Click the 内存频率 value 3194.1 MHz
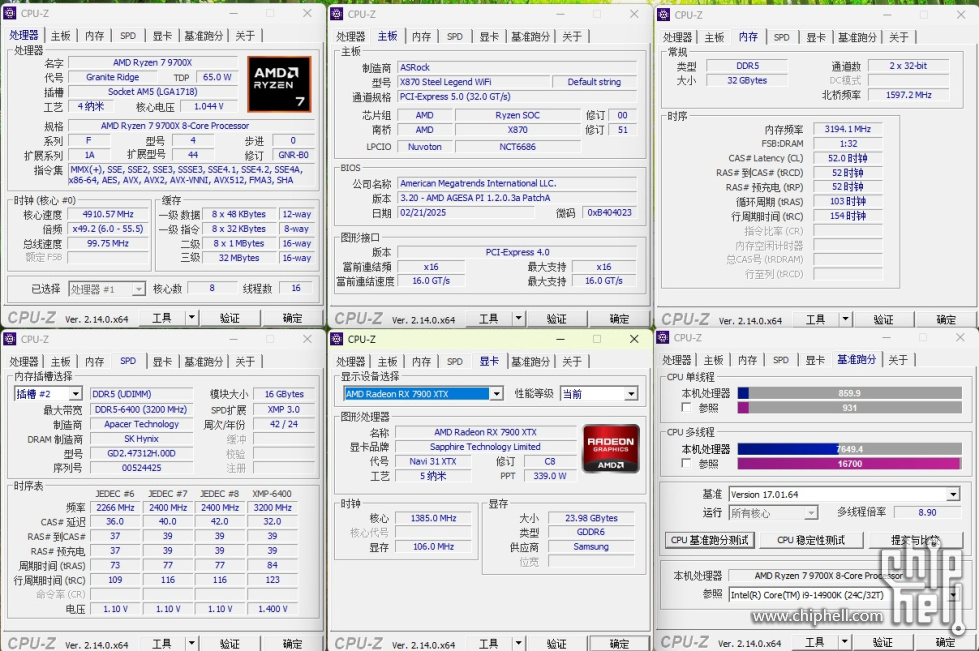The height and width of the screenshot is (651, 979). point(847,129)
